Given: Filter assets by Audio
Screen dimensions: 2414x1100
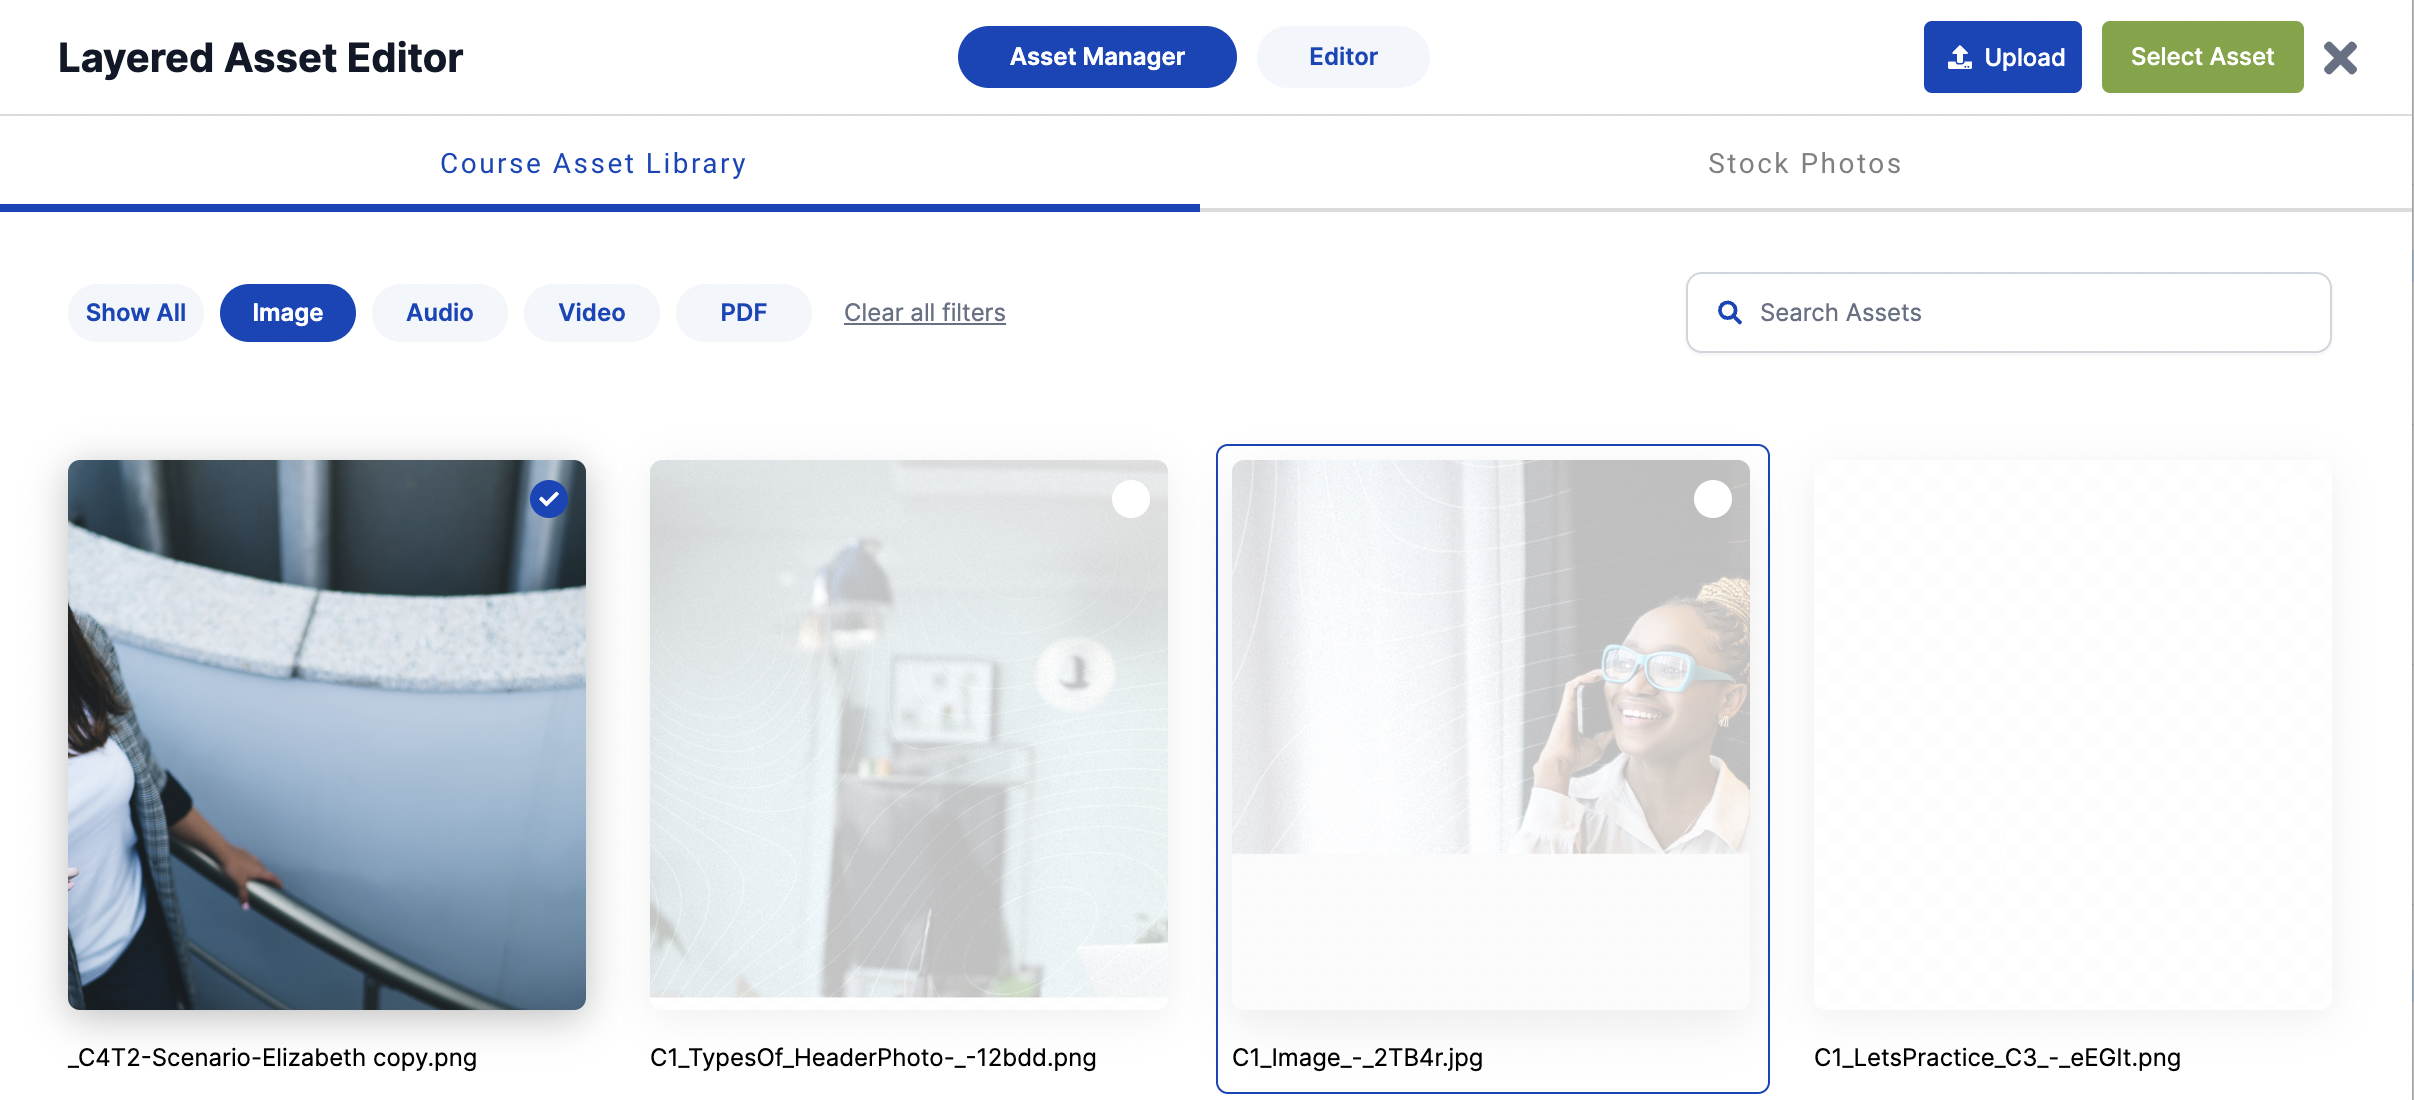Looking at the screenshot, I should pos(439,313).
